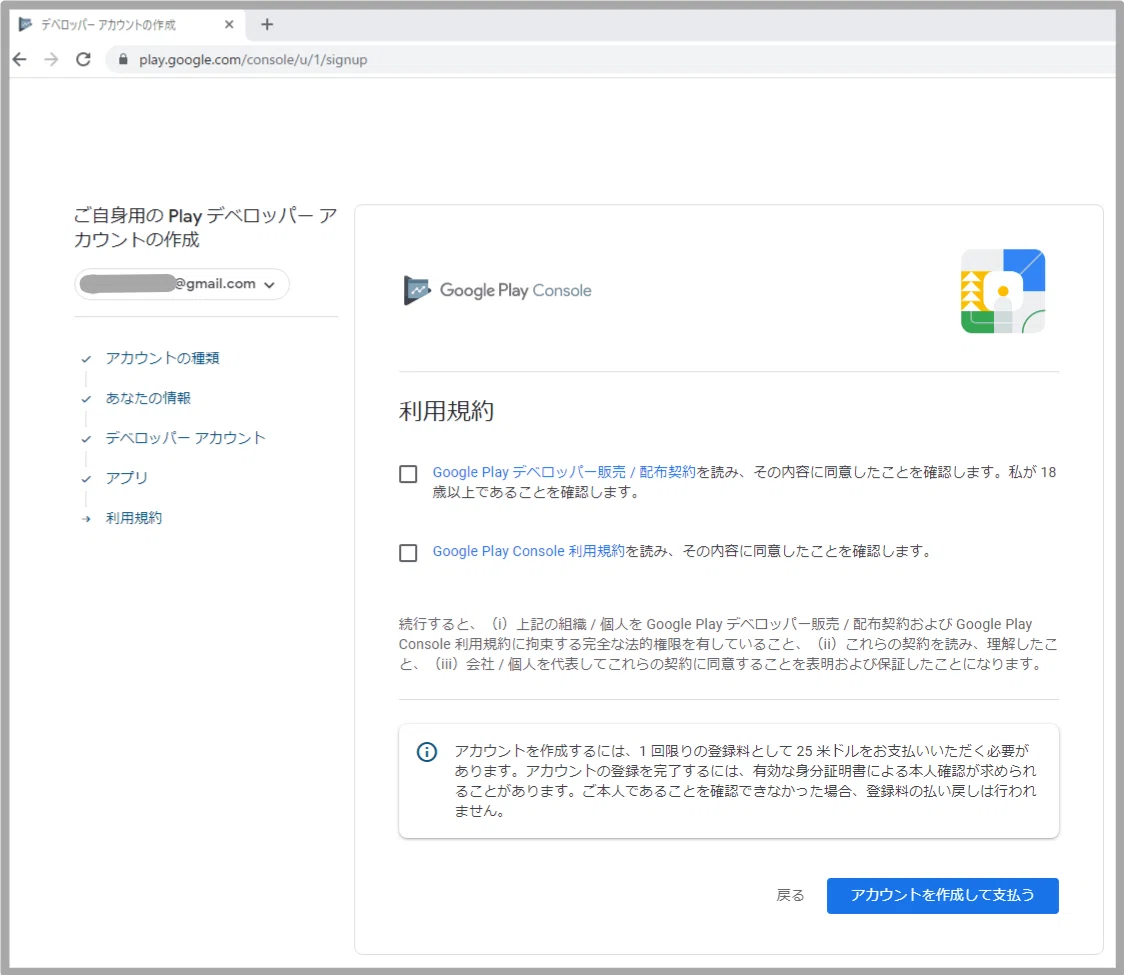Viewport: 1124px width, 975px height.
Task: Select the アカウントの種類 step
Action: click(163, 358)
